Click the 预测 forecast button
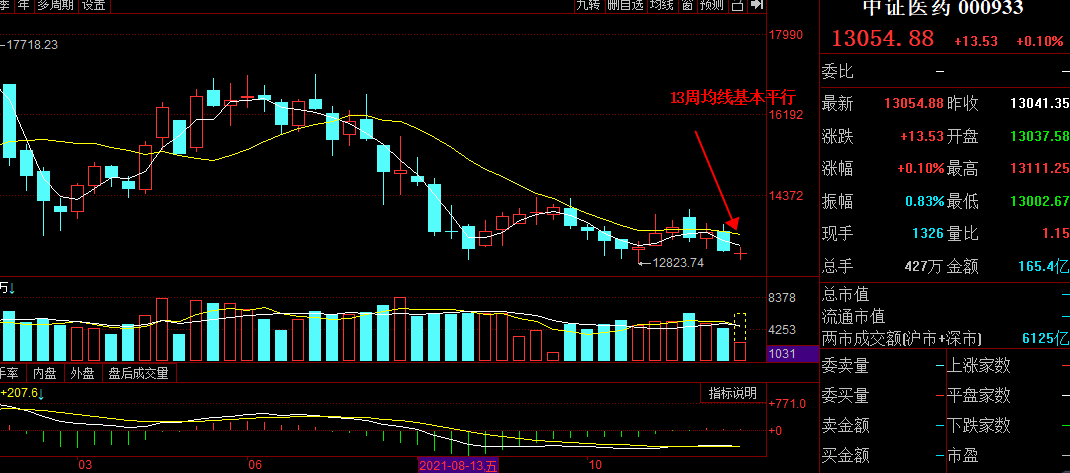The height and width of the screenshot is (473, 1070). click(712, 6)
